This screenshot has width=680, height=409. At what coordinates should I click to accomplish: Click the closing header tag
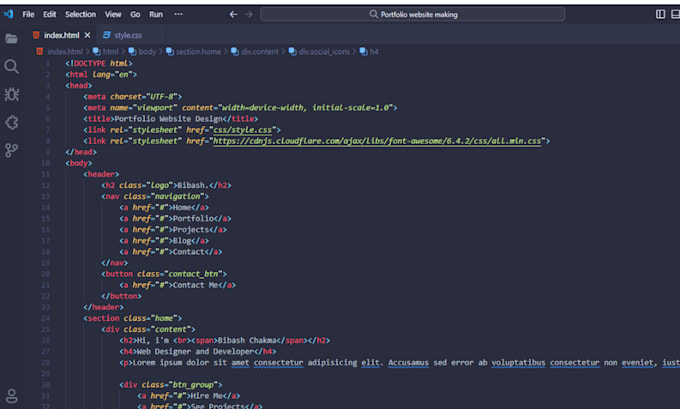[x=103, y=307]
